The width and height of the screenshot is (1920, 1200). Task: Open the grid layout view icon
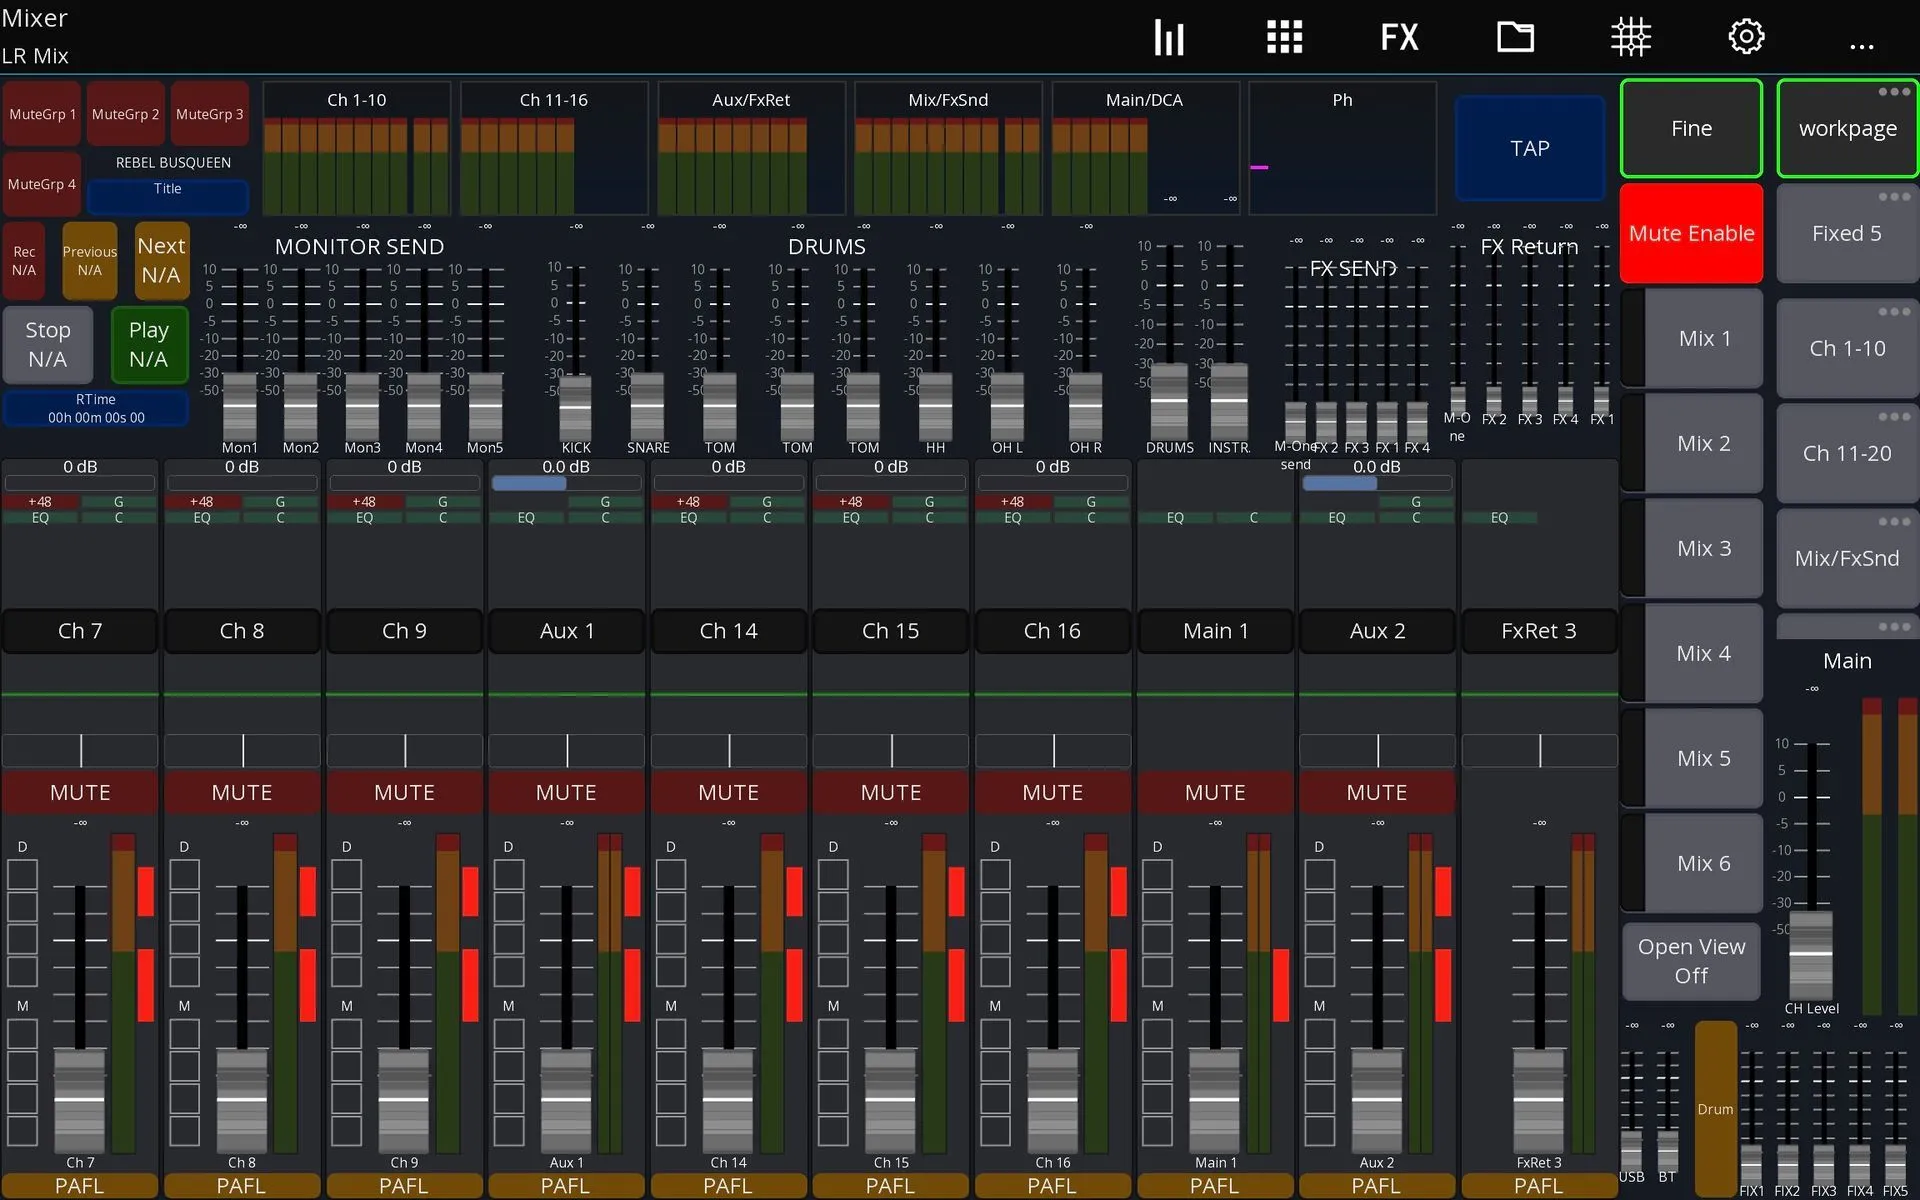tap(1284, 38)
